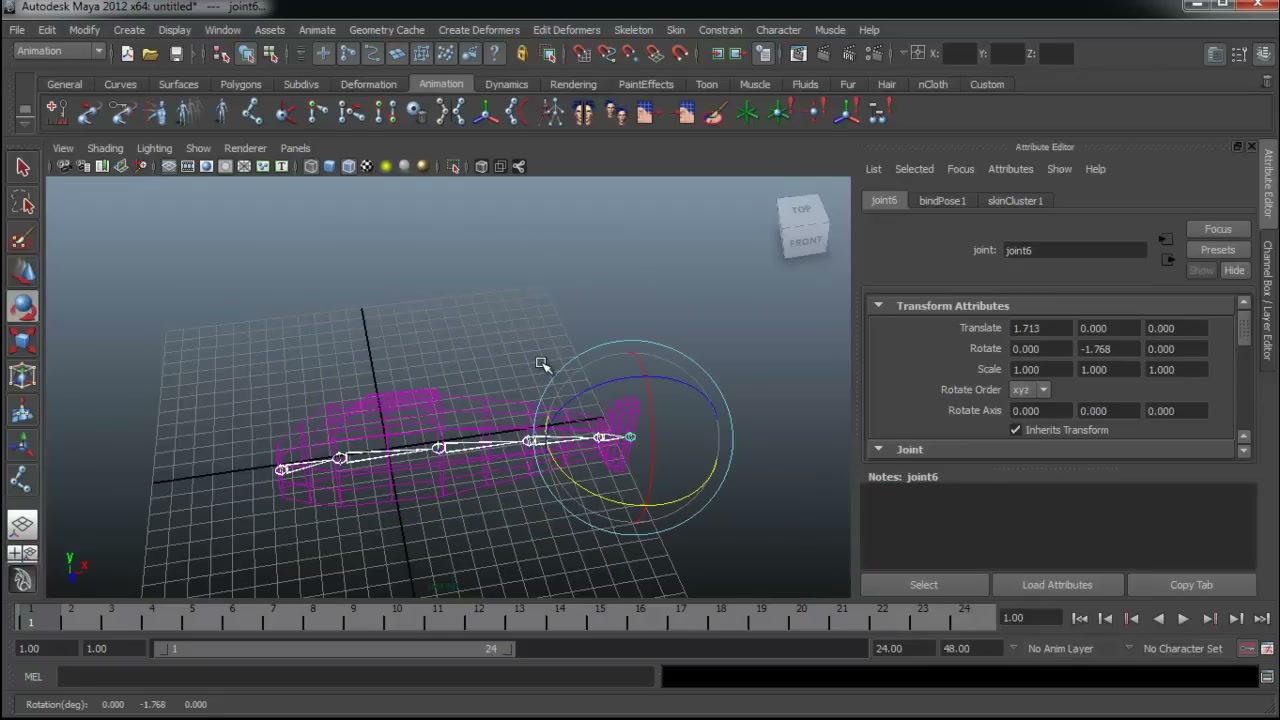Switch to the skinCluster1 tab
The width and height of the screenshot is (1280, 720).
(1015, 200)
